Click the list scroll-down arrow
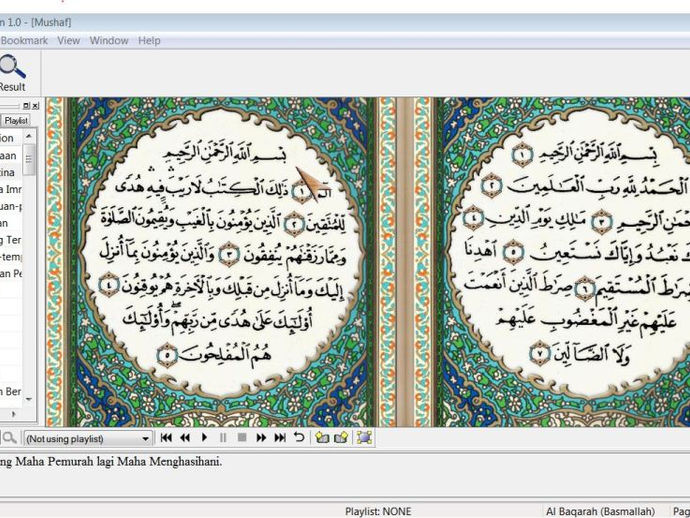This screenshot has height=518, width=690. pyautogui.click(x=29, y=399)
